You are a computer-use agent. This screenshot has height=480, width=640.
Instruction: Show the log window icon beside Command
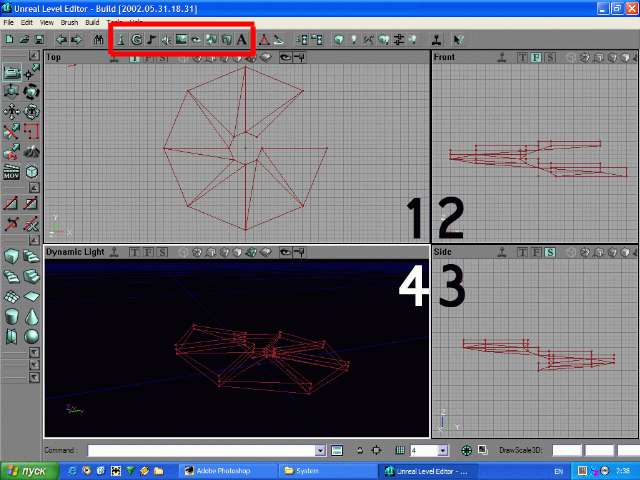pyautogui.click(x=337, y=451)
